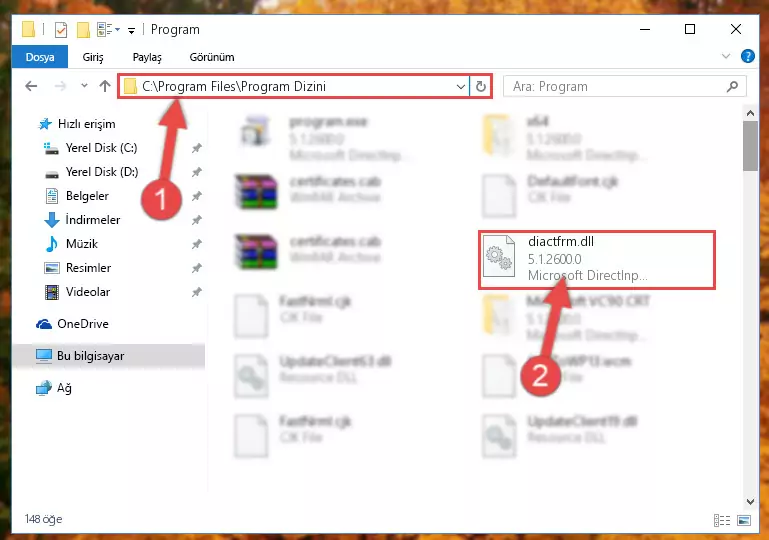Open OneDrive in the sidebar
The width and height of the screenshot is (769, 540).
pyautogui.click(x=82, y=324)
